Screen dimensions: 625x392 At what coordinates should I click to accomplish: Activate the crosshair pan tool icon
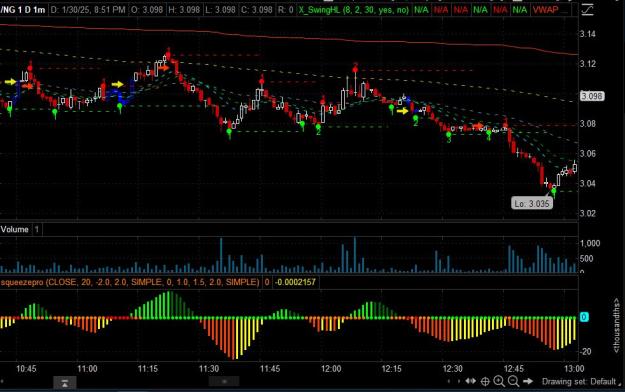click(x=485, y=382)
